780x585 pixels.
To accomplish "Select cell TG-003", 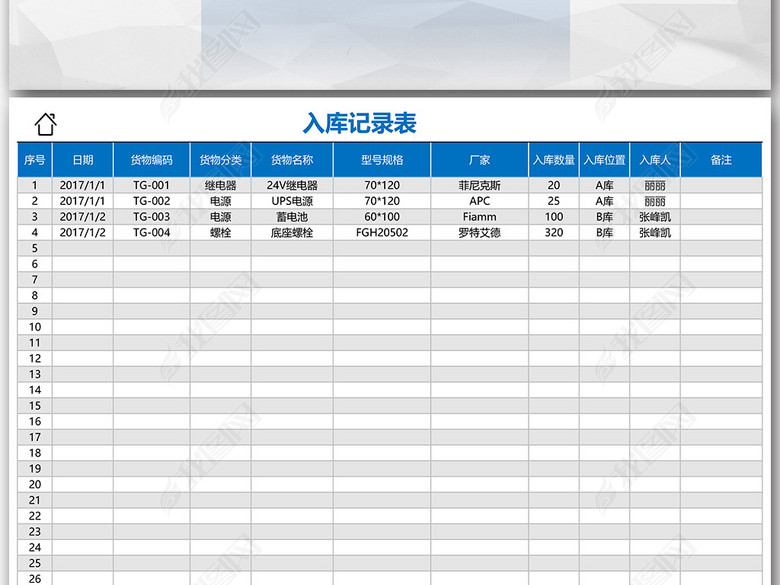I will tap(152, 217).
